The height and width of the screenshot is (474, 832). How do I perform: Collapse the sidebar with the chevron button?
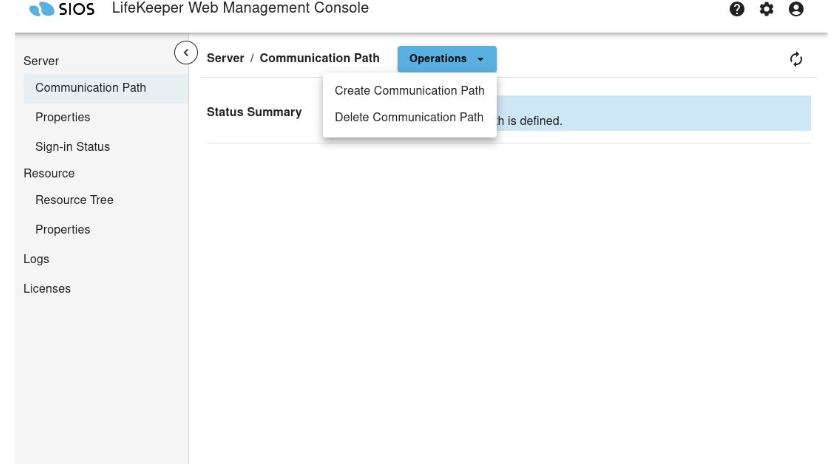tap(184, 51)
